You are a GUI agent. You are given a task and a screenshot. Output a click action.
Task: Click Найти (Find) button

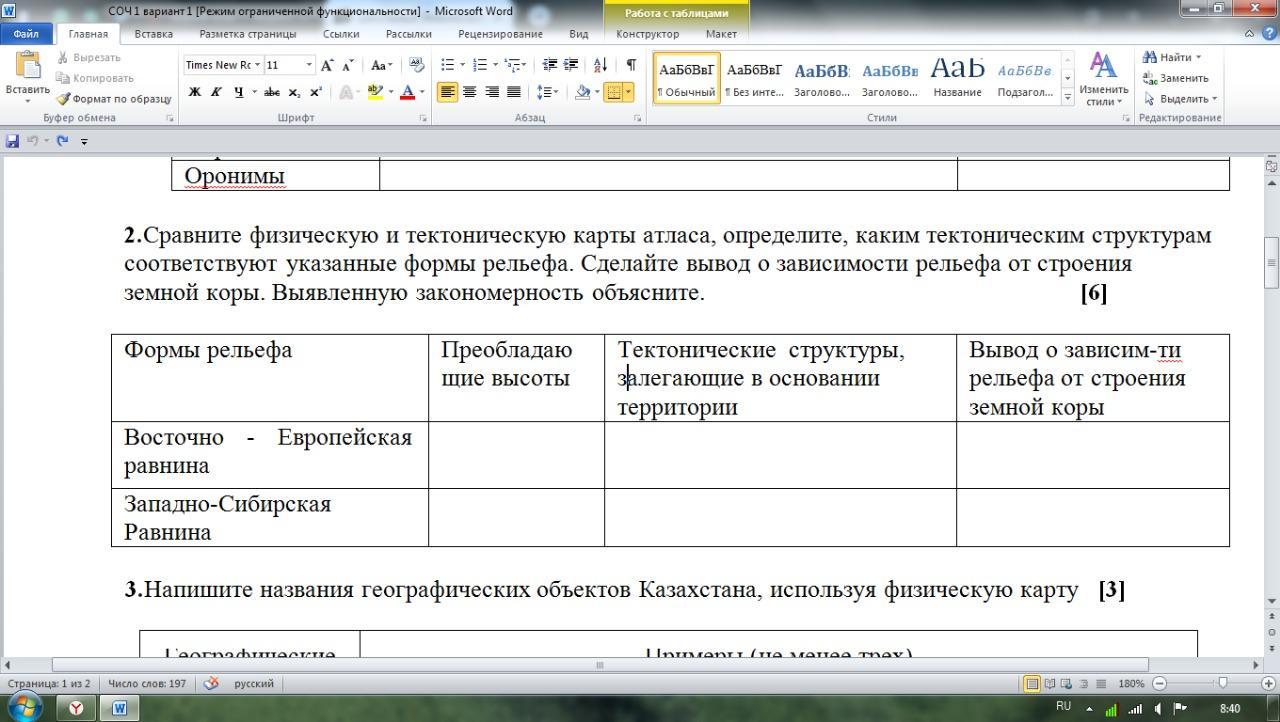1172,57
